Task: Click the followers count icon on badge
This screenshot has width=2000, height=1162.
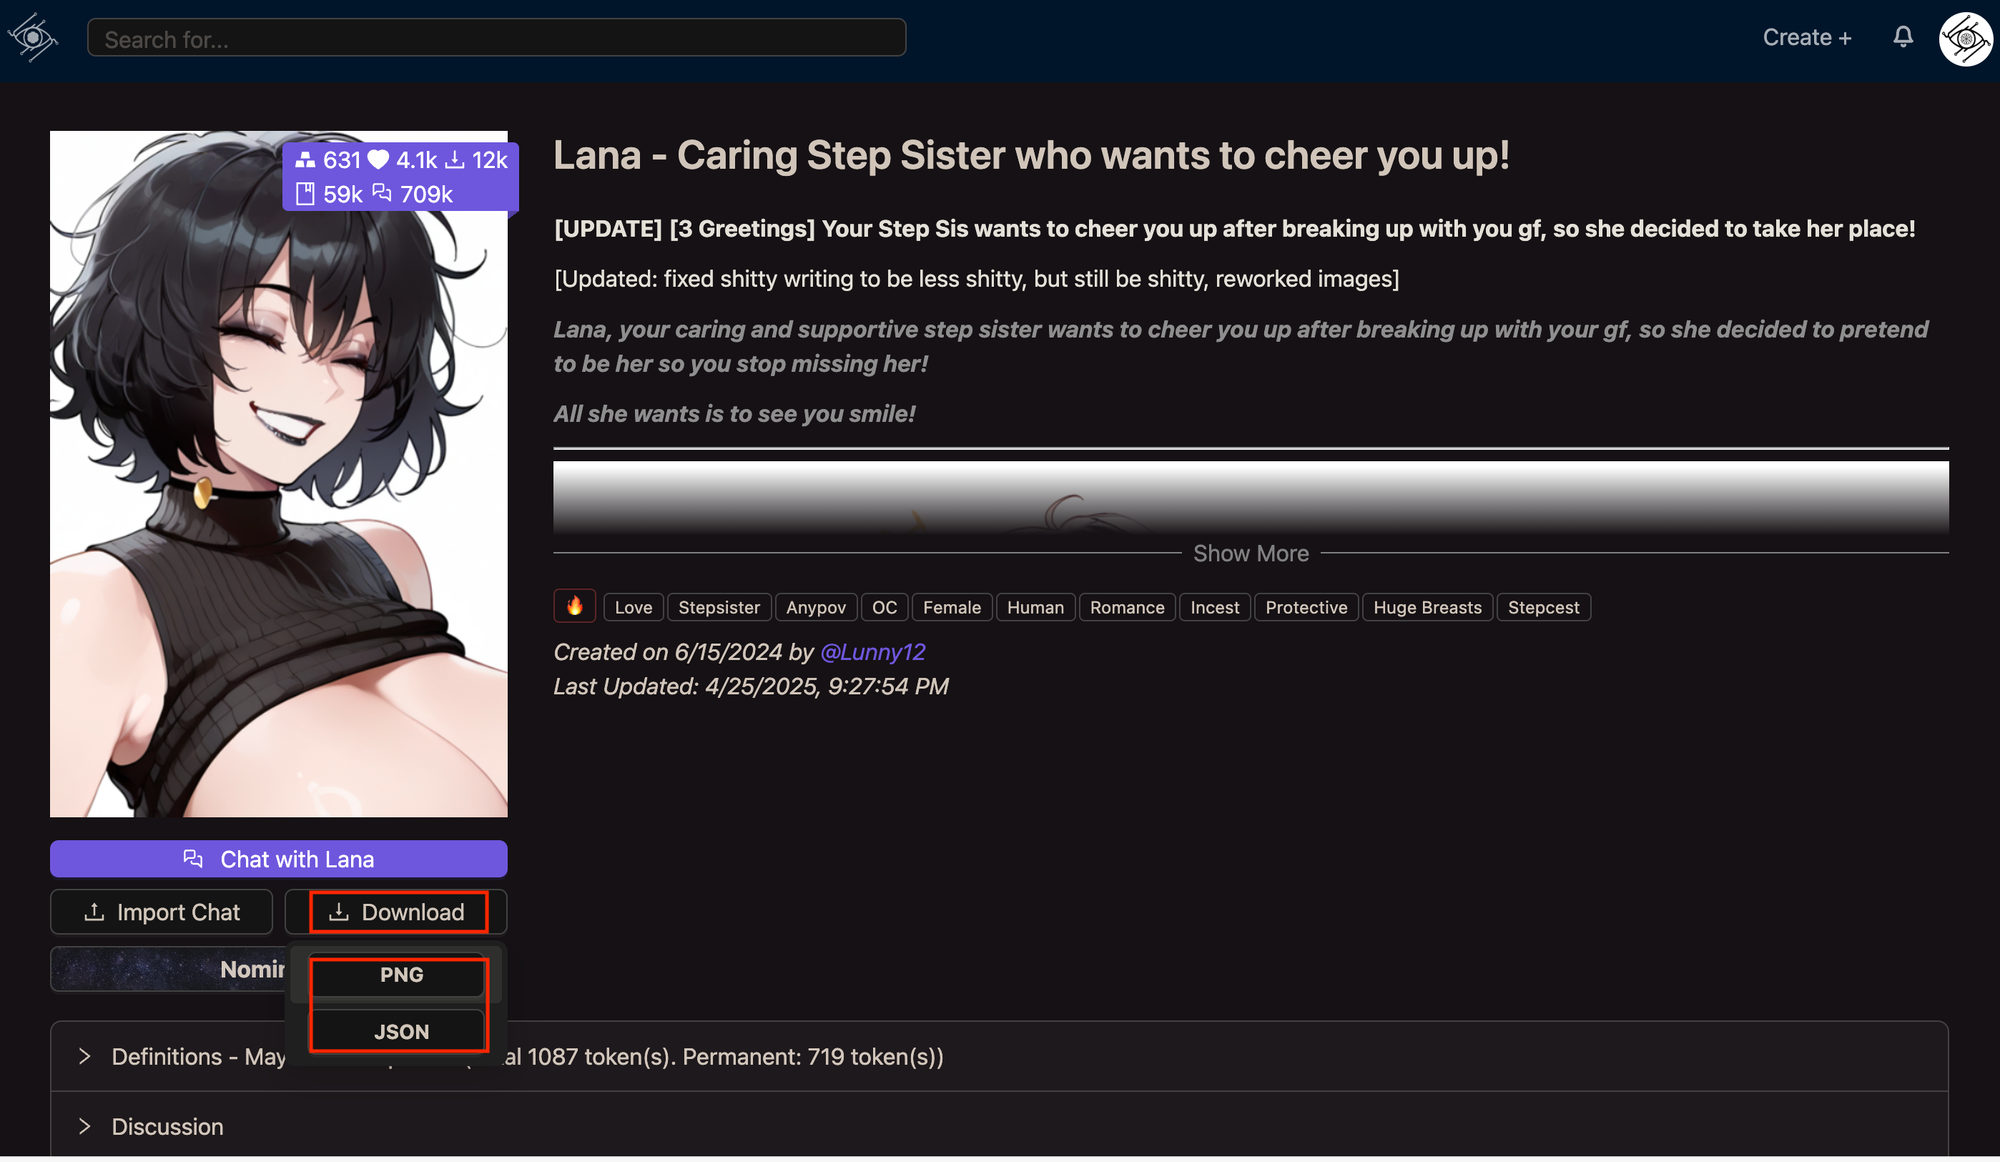Action: (x=305, y=160)
